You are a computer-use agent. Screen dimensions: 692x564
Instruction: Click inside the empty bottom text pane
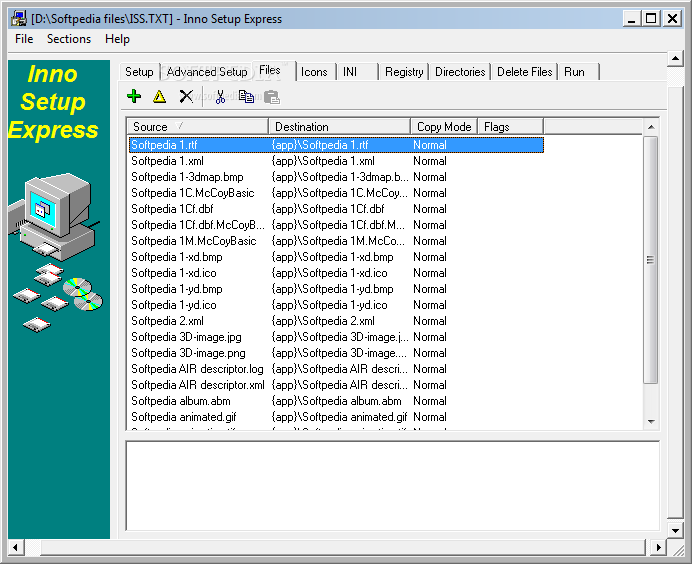(392, 486)
